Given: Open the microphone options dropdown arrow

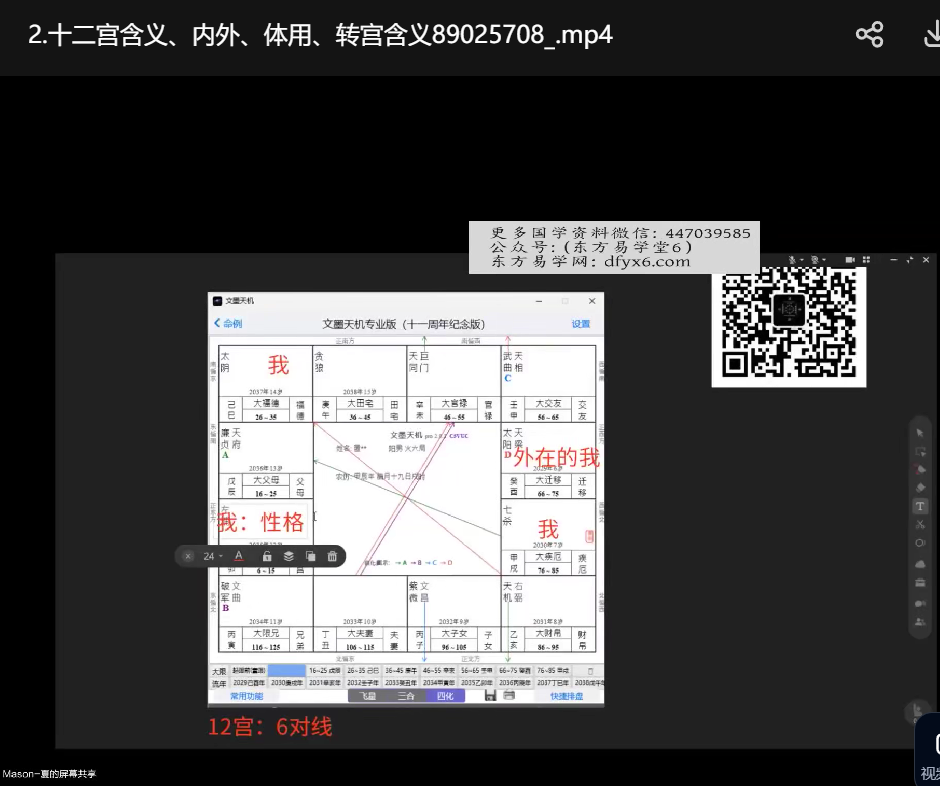Looking at the screenshot, I should coord(801,260).
